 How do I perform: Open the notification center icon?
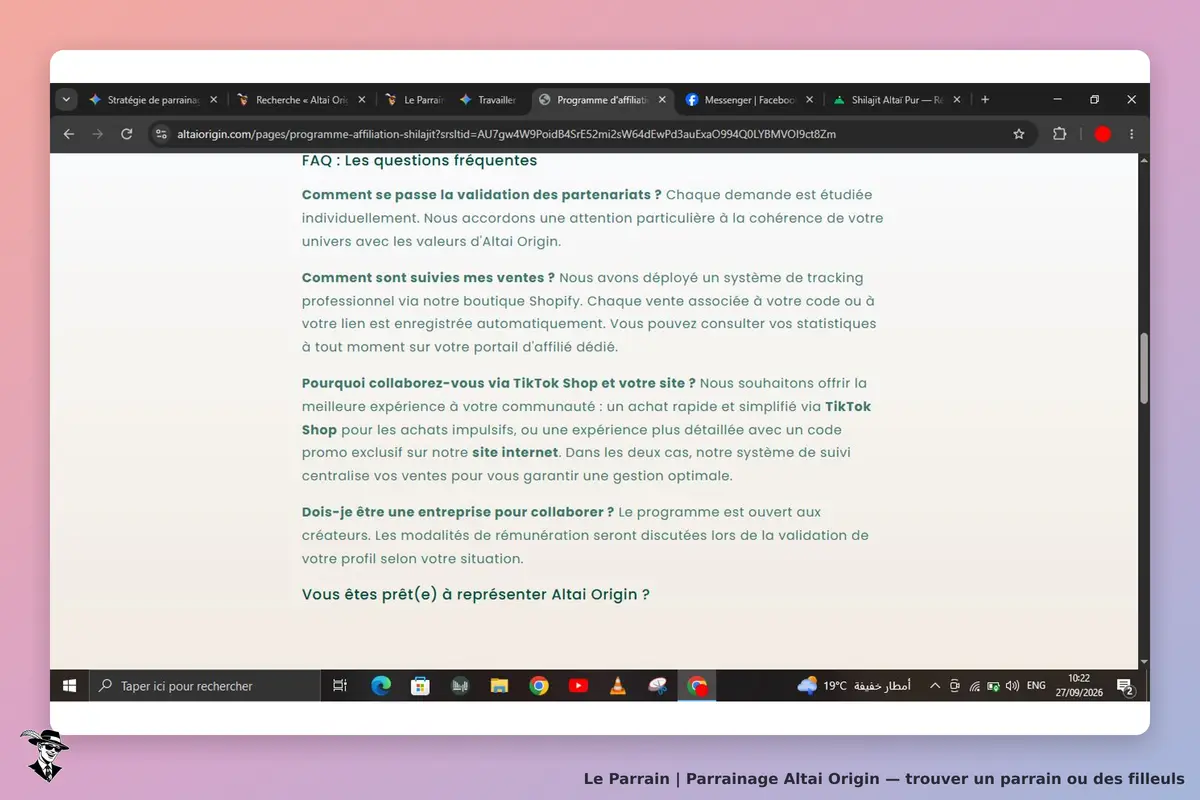(x=1124, y=686)
